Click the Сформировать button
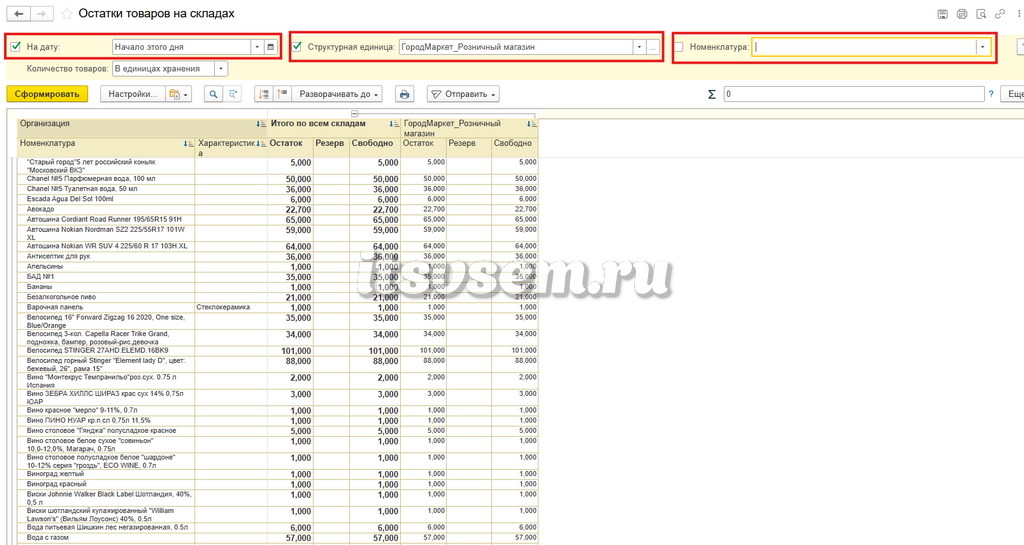Screen dimensions: 1024x545 pos(47,94)
